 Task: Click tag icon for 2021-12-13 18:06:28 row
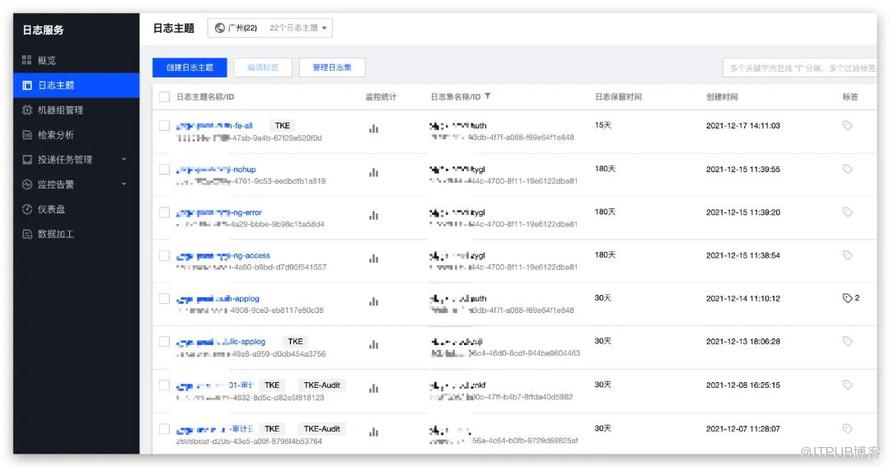(x=847, y=341)
